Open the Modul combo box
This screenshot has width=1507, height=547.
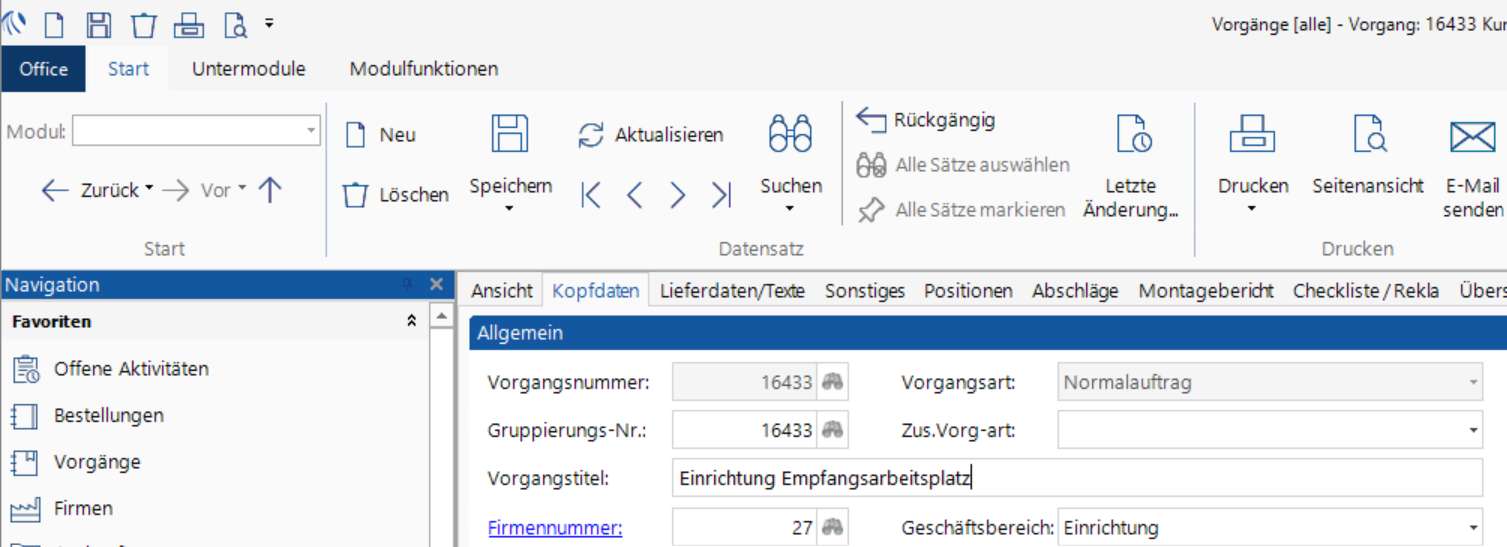[196, 131]
